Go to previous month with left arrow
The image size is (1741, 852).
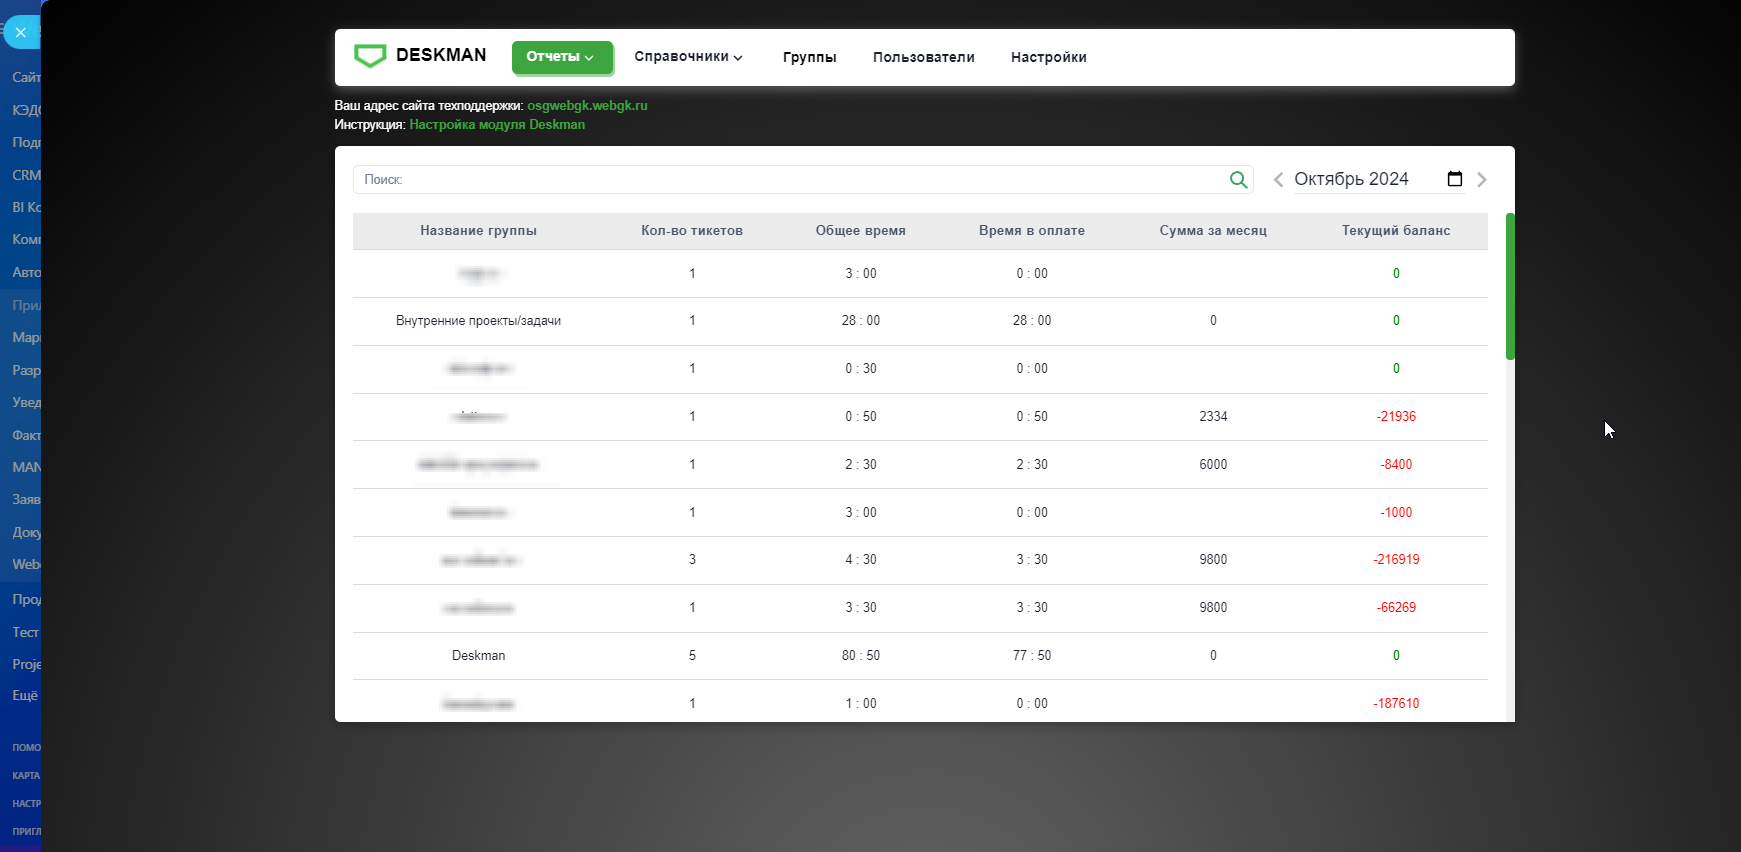pos(1278,180)
